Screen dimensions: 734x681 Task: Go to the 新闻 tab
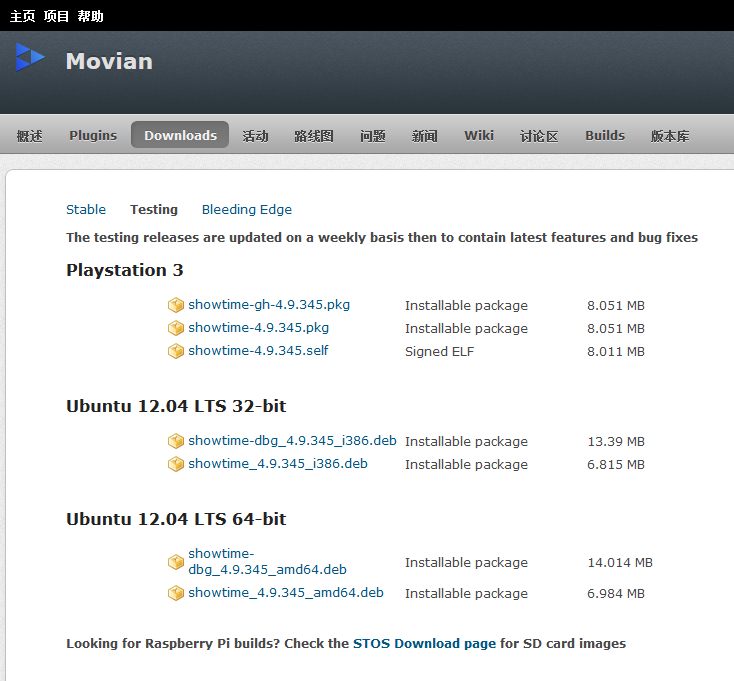pos(425,136)
